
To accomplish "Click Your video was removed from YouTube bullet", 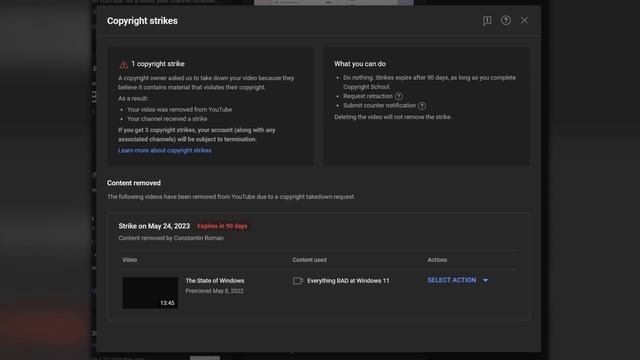I will click(179, 109).
